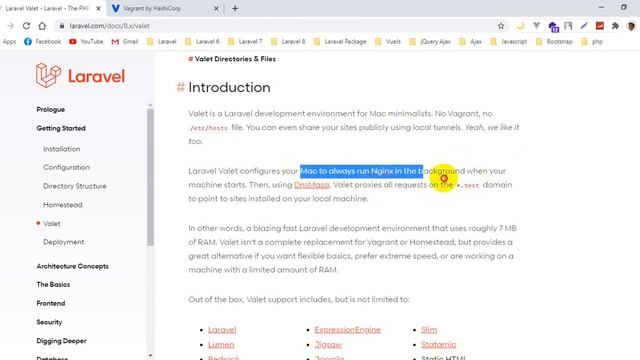Open the ExpressionEngine link
The height and width of the screenshot is (360, 640).
tap(347, 330)
